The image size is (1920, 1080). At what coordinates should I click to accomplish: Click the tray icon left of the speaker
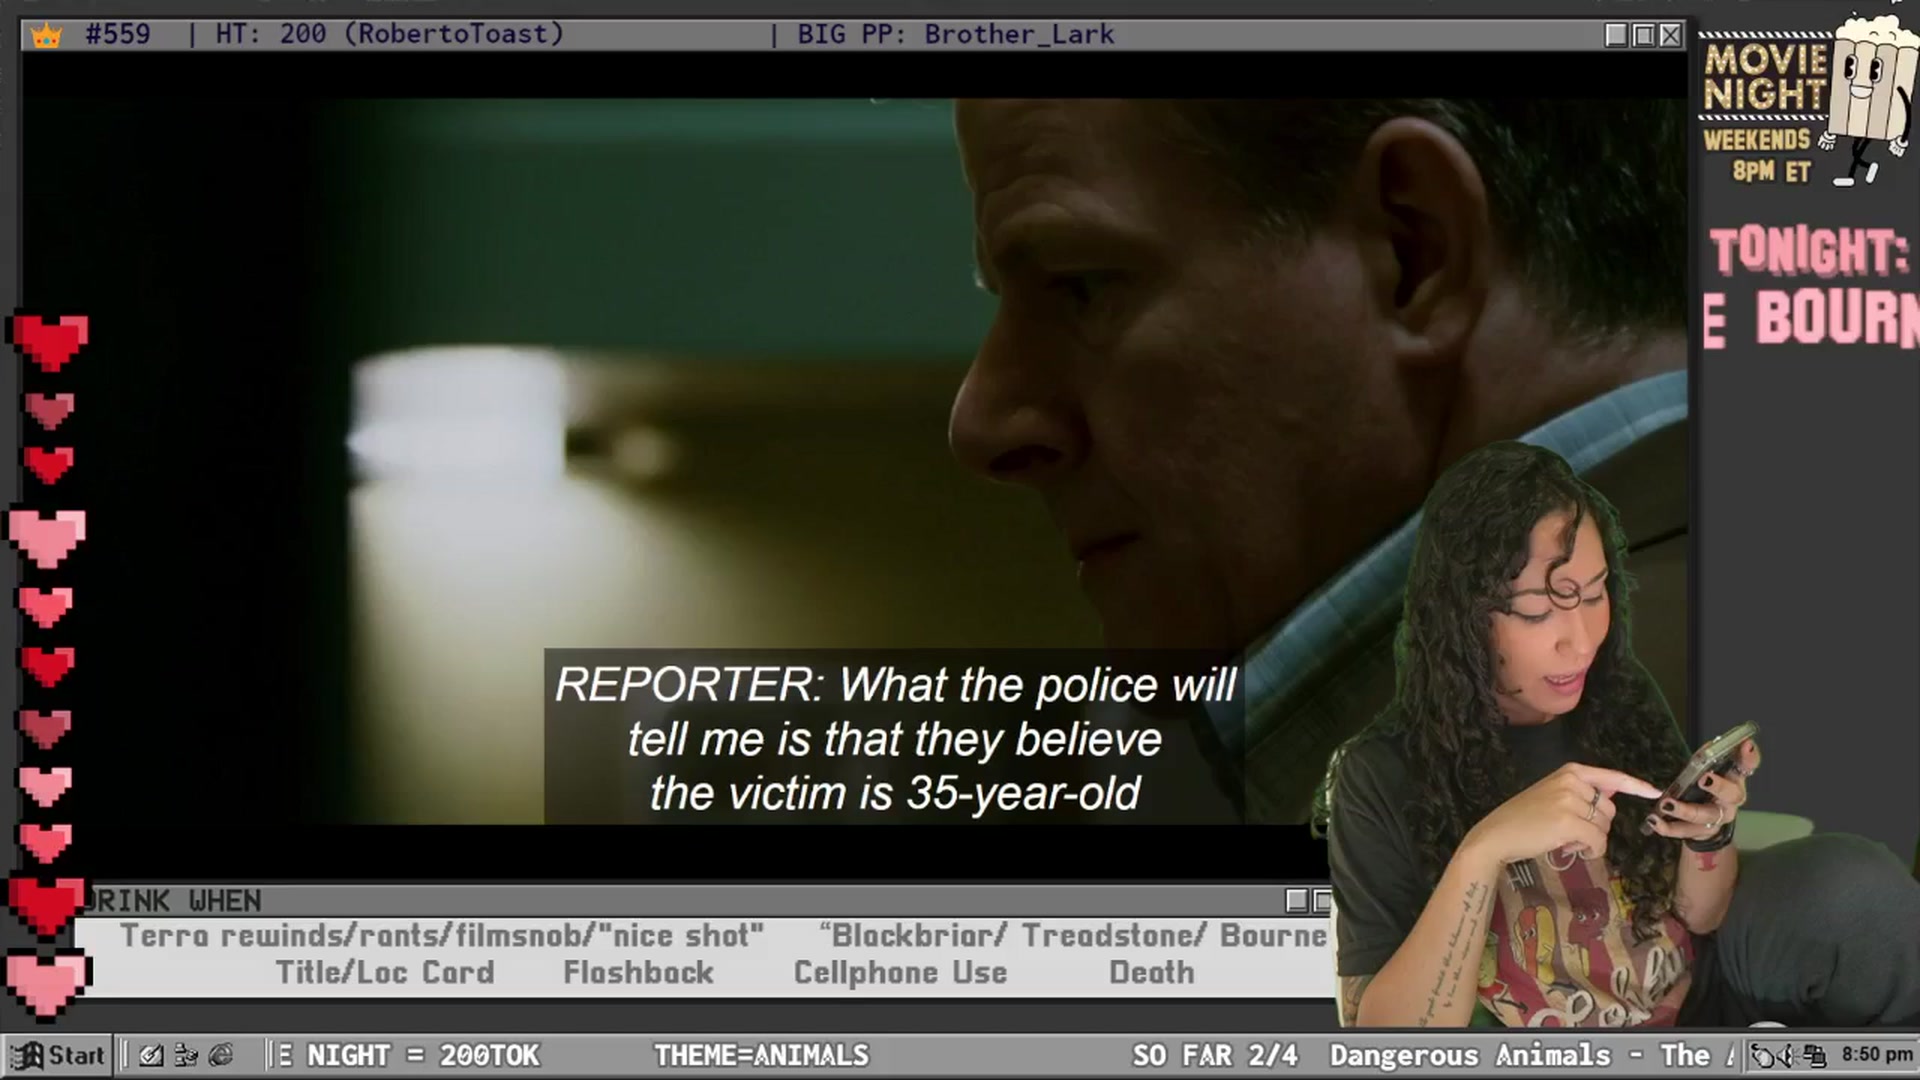click(1764, 1055)
